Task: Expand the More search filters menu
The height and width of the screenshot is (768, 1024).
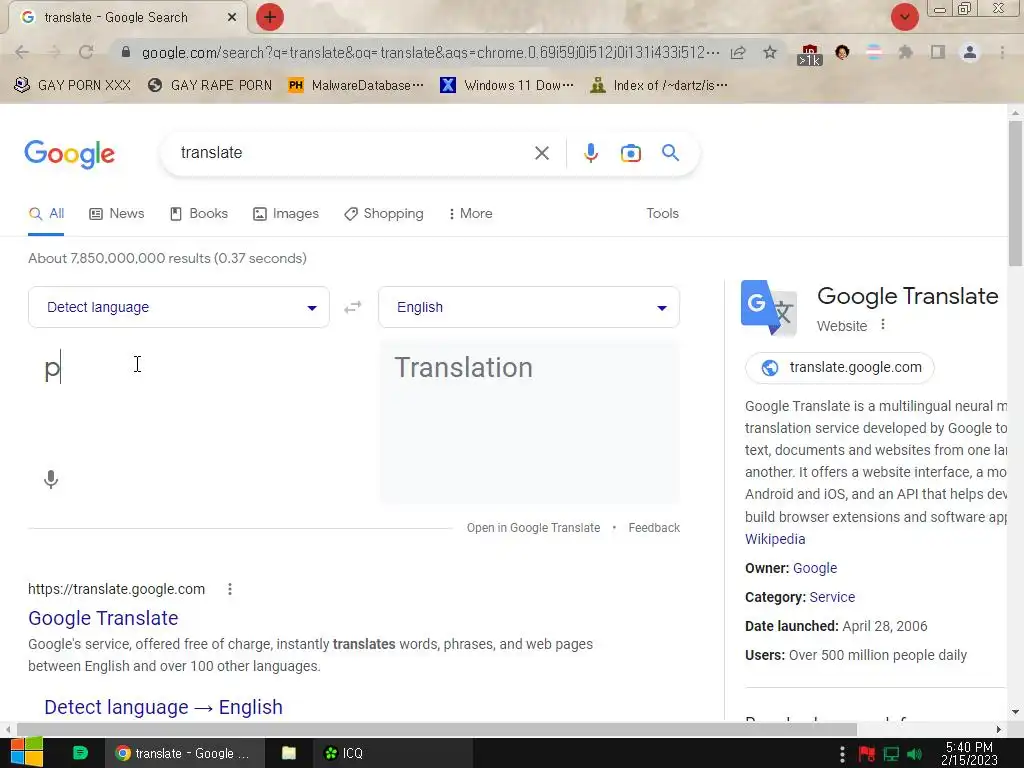Action: [470, 214]
